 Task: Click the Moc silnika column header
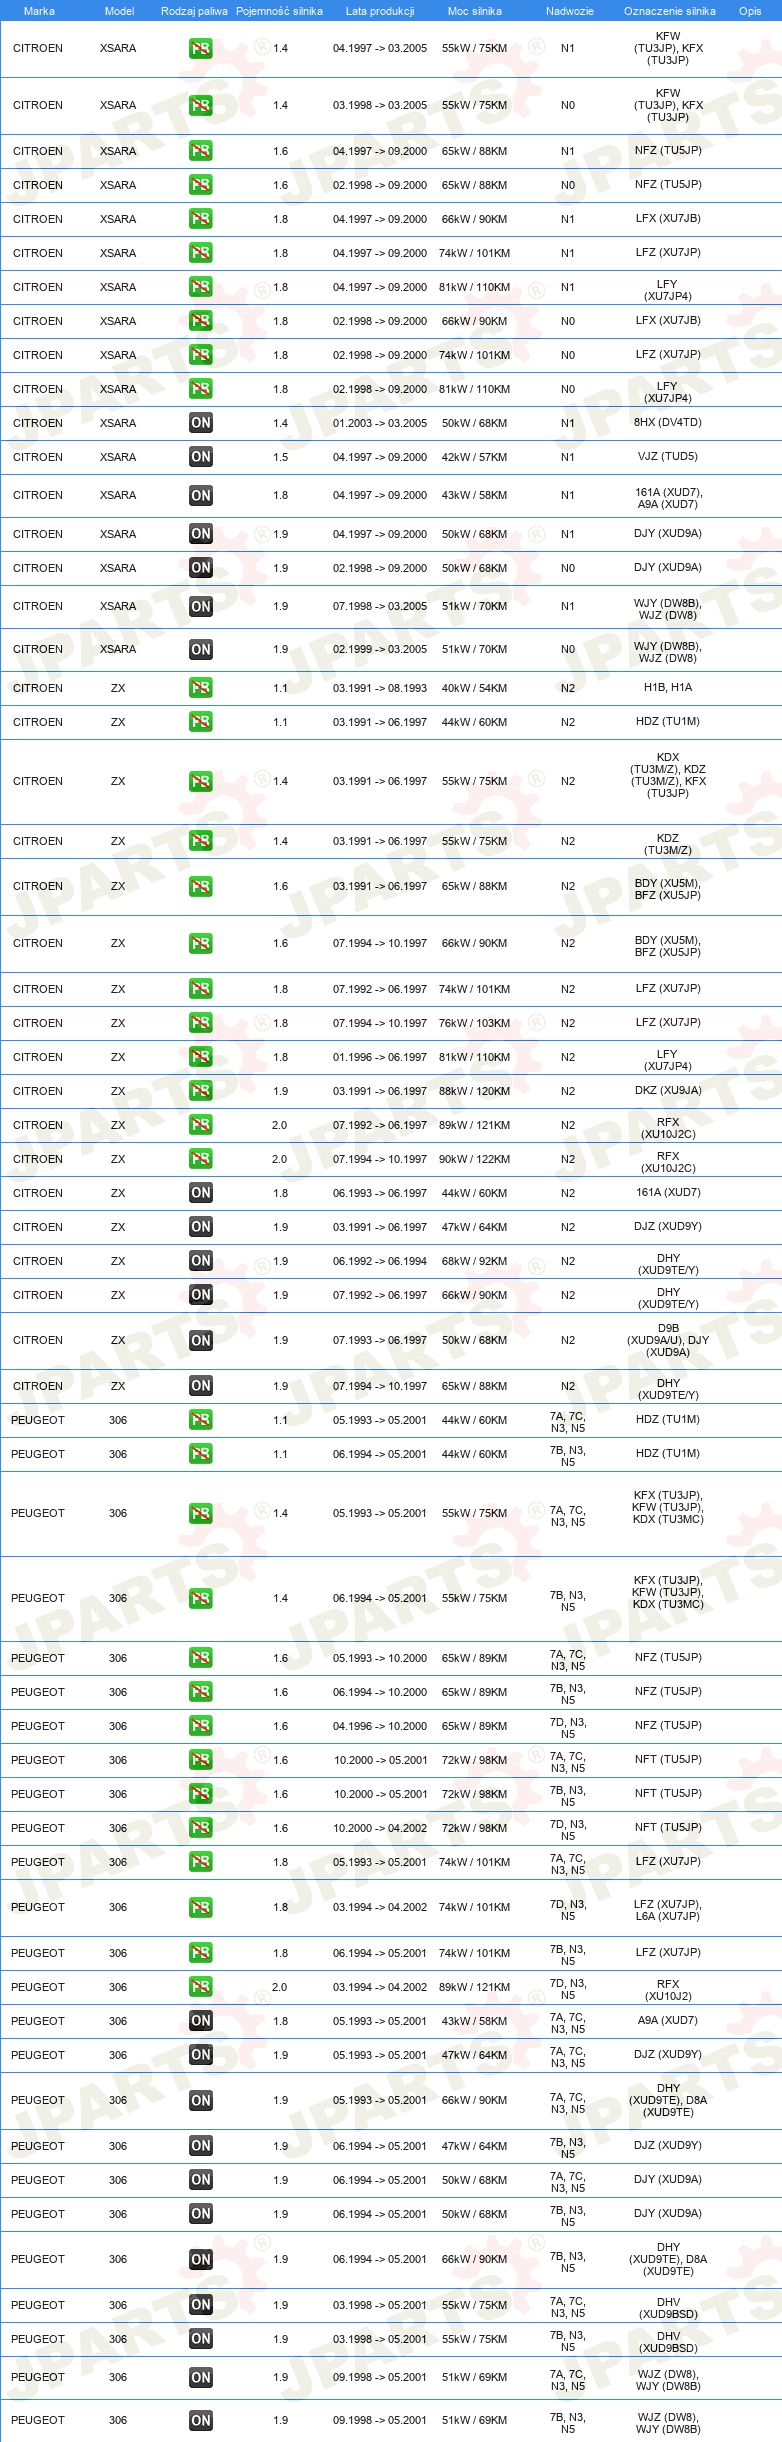475,11
